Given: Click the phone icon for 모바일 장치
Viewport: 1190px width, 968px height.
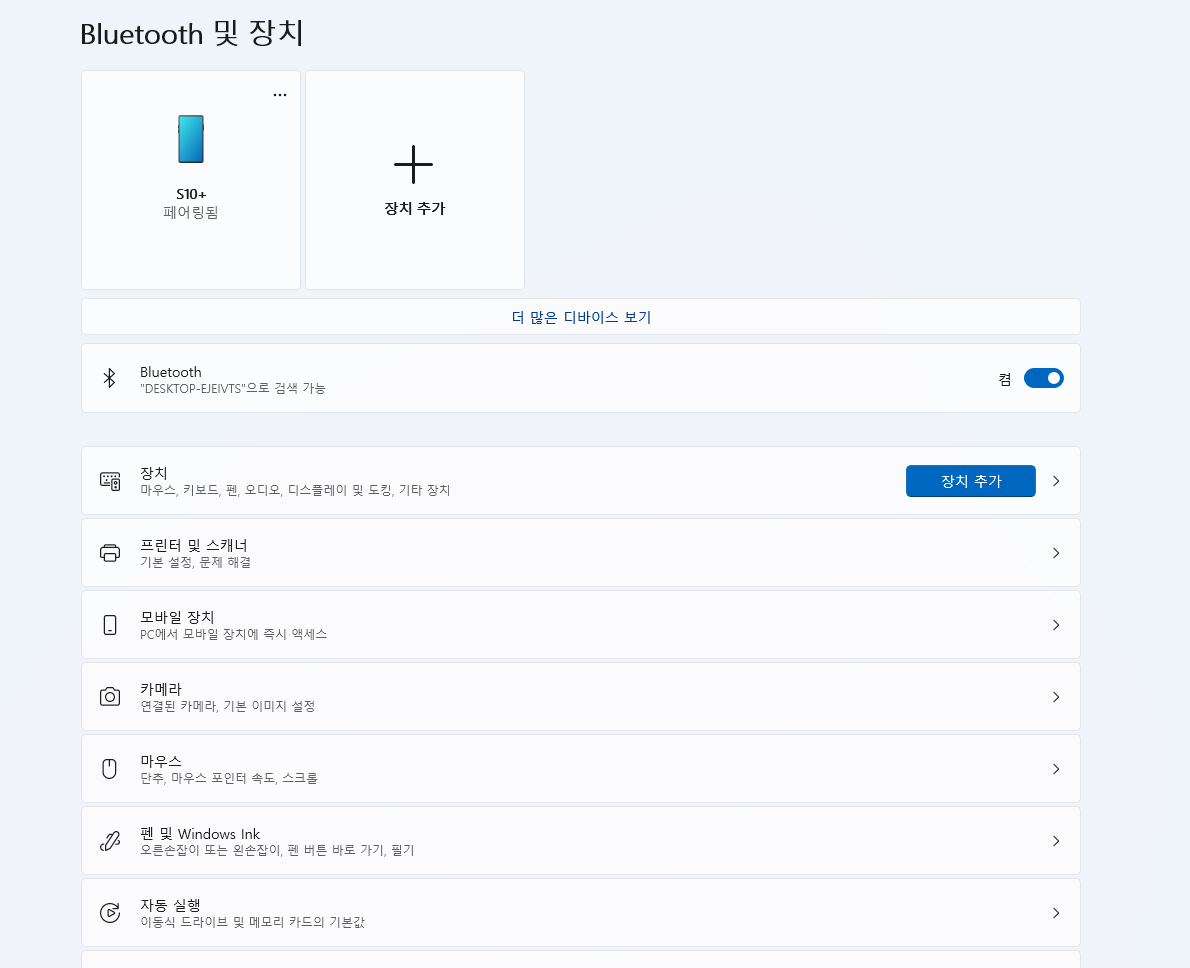Looking at the screenshot, I should click(110, 625).
